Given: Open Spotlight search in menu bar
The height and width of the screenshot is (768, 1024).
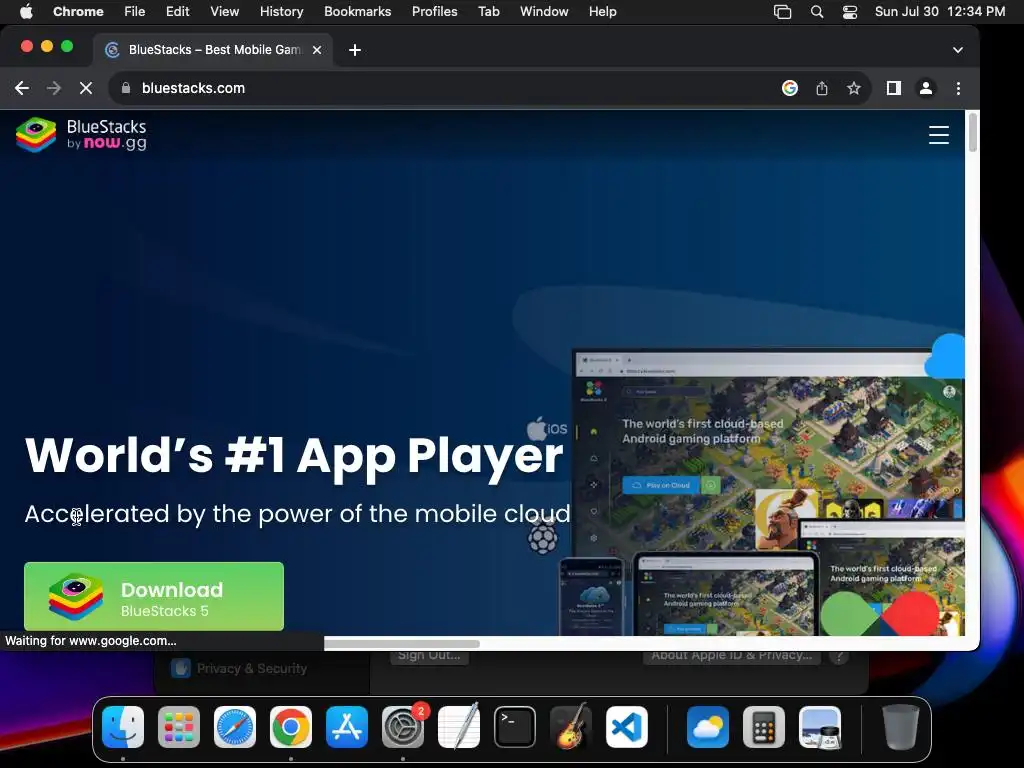Looking at the screenshot, I should 816,12.
